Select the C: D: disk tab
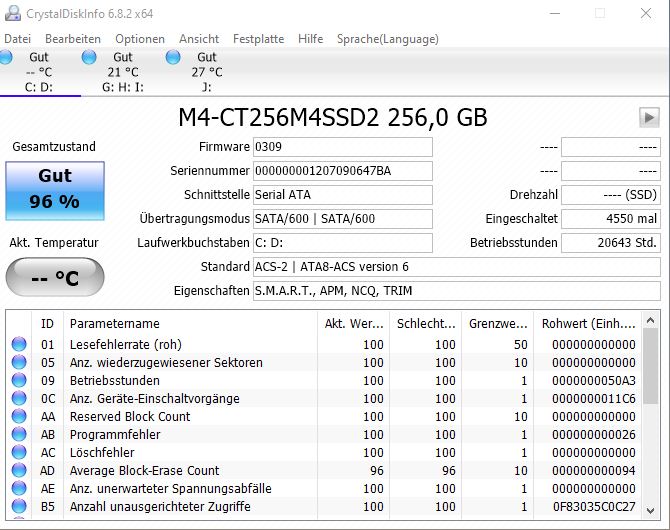670x530 pixels. pyautogui.click(x=39, y=72)
